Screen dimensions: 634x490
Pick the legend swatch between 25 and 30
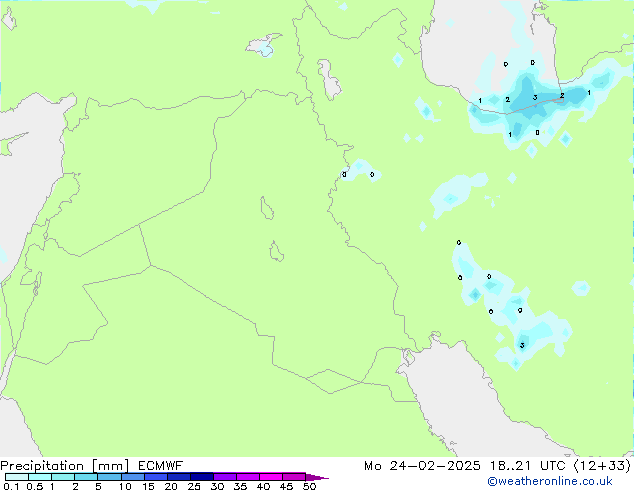(202, 477)
